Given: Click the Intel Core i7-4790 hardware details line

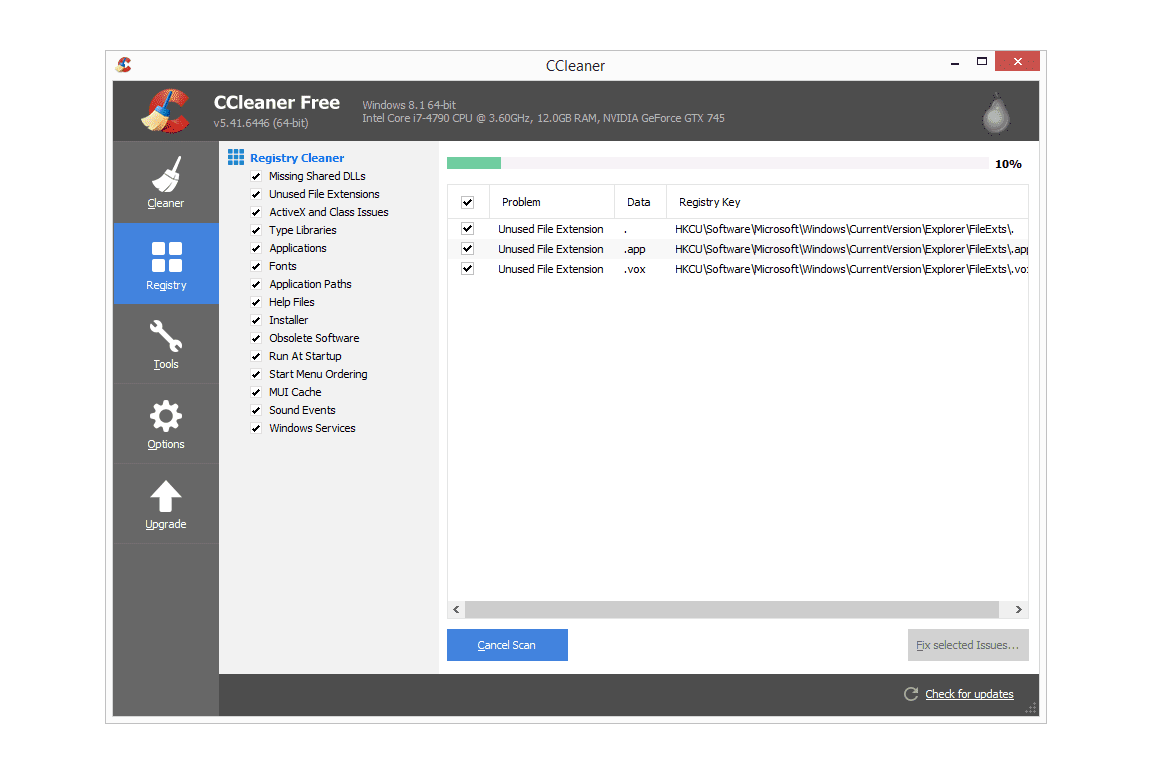Looking at the screenshot, I should click(x=544, y=118).
